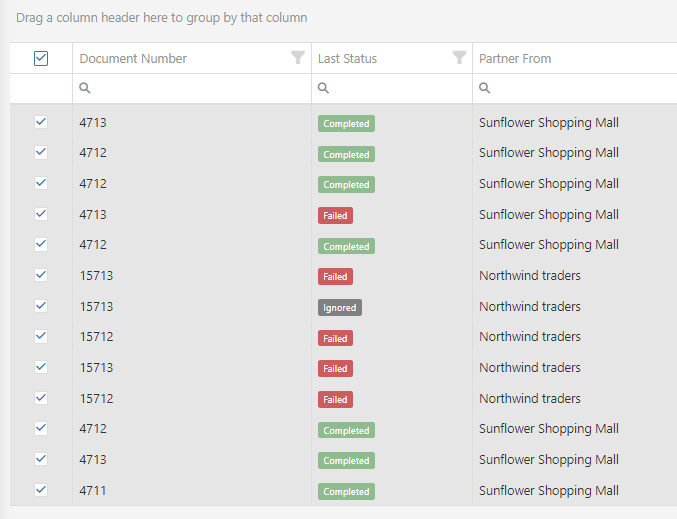The width and height of the screenshot is (677, 519).
Task: Open the Last Status header filter icon
Action: point(459,58)
